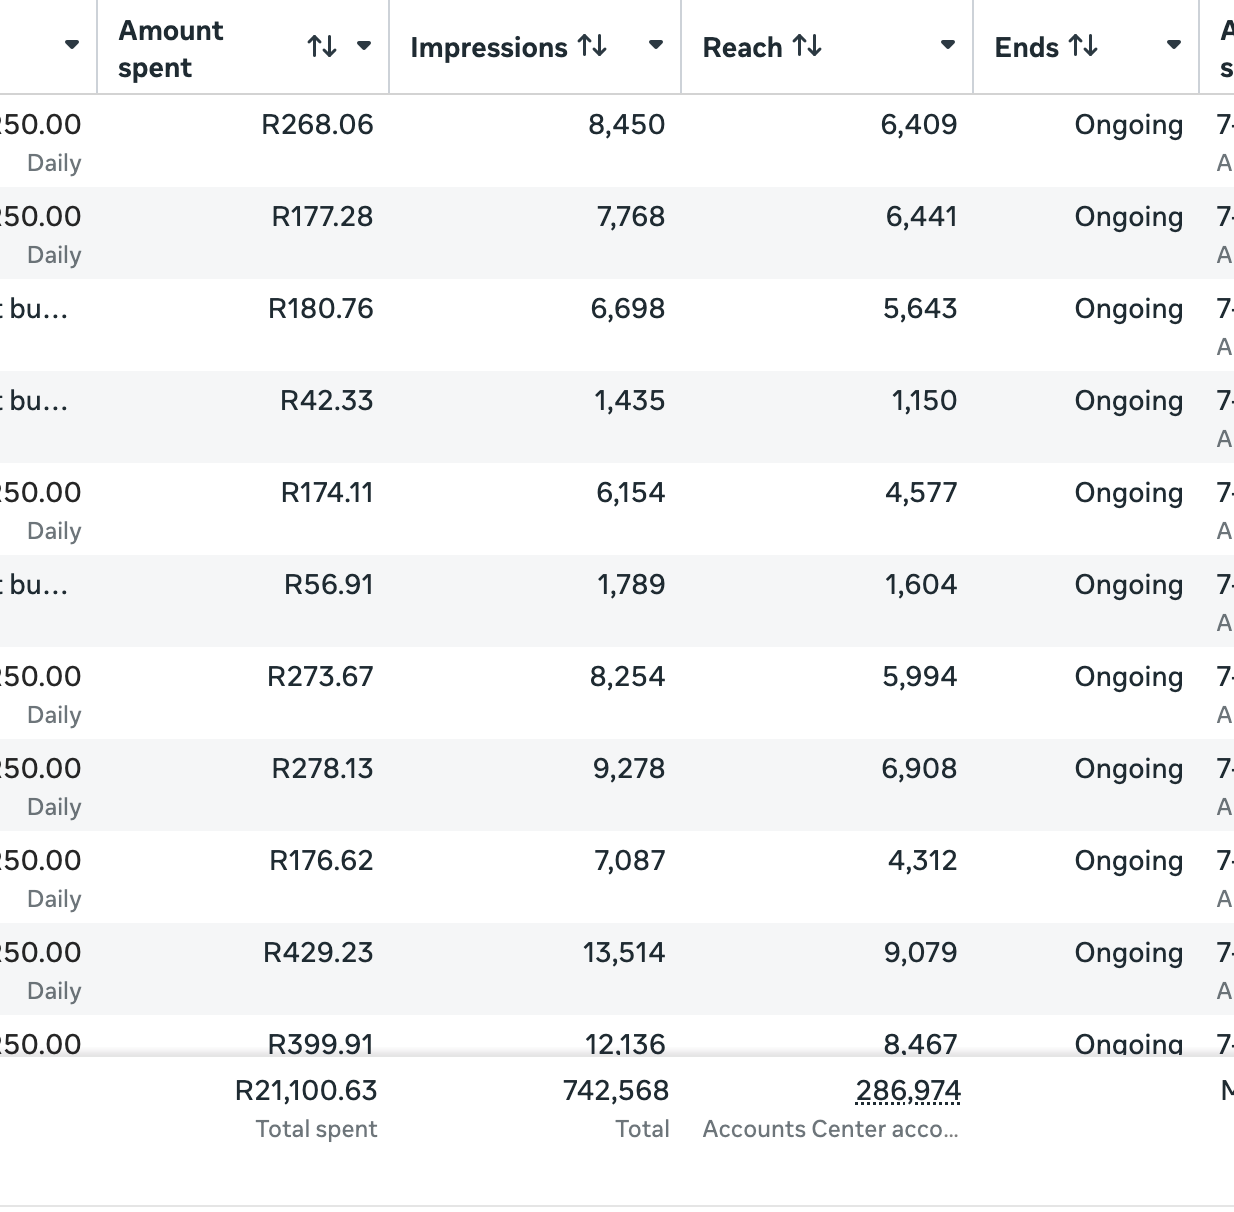The image size is (1234, 1212).
Task: Sort the Impressions column via its sort icon
Action: tap(594, 46)
